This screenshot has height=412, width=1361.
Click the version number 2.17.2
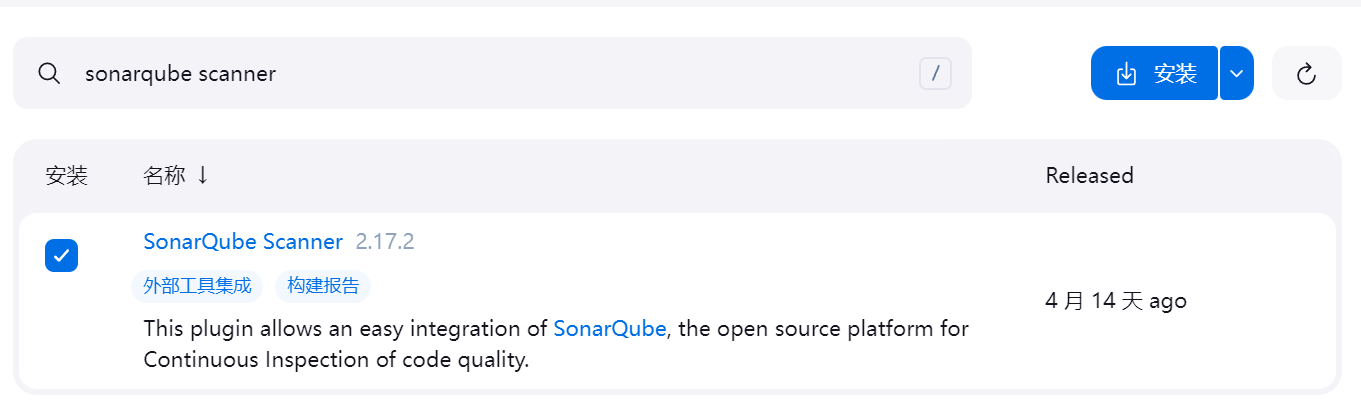tap(385, 241)
